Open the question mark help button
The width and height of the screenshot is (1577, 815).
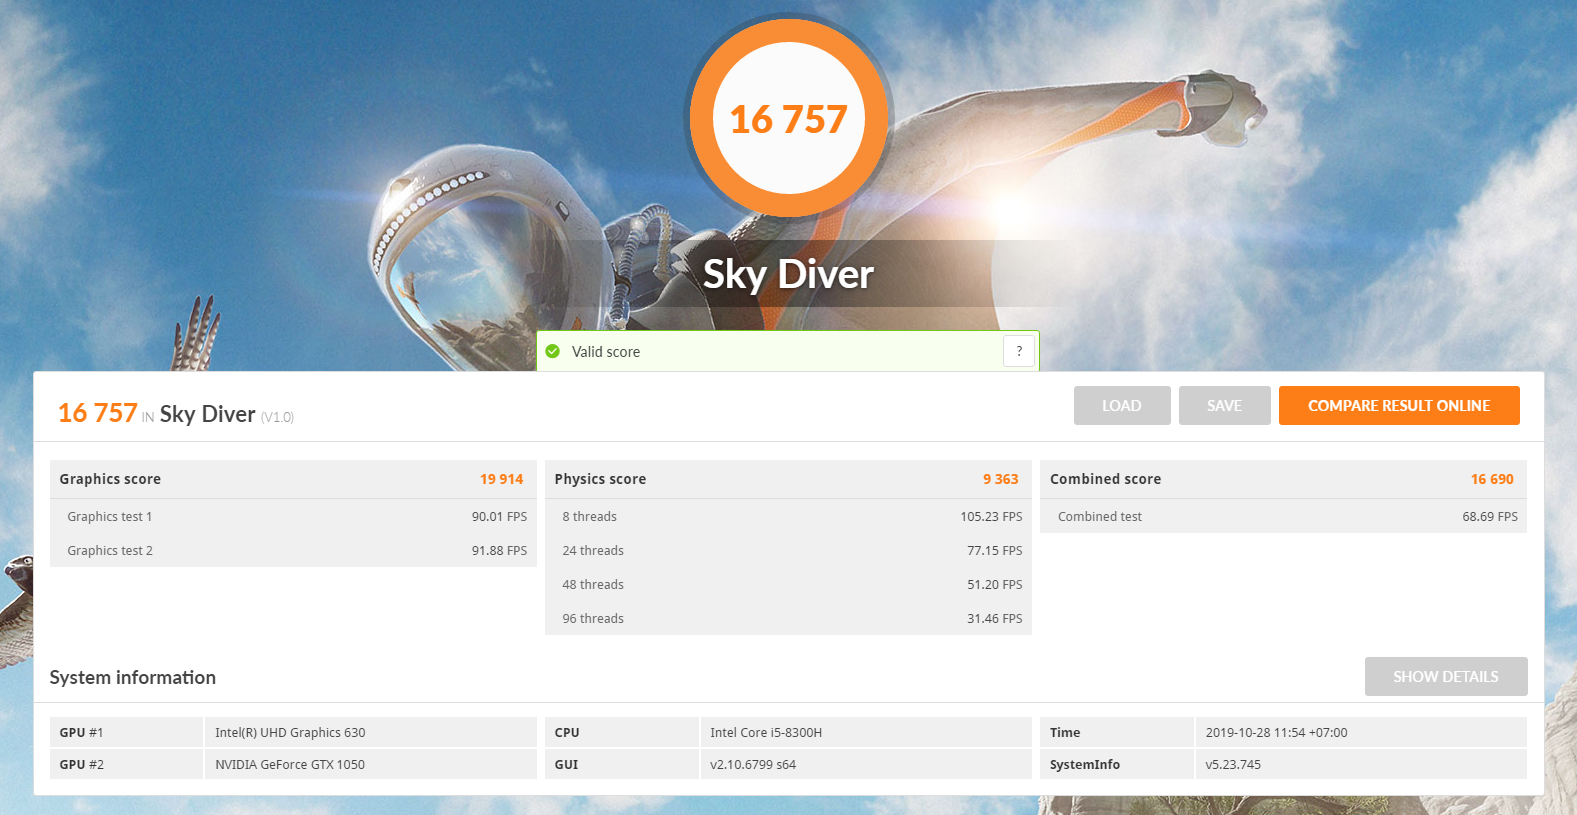(1018, 351)
